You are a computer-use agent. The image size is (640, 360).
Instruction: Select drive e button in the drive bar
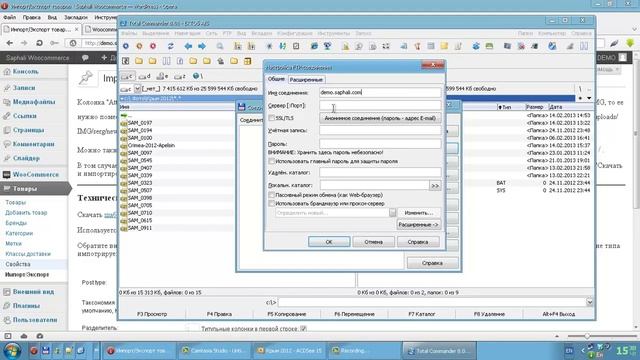click(x=162, y=76)
